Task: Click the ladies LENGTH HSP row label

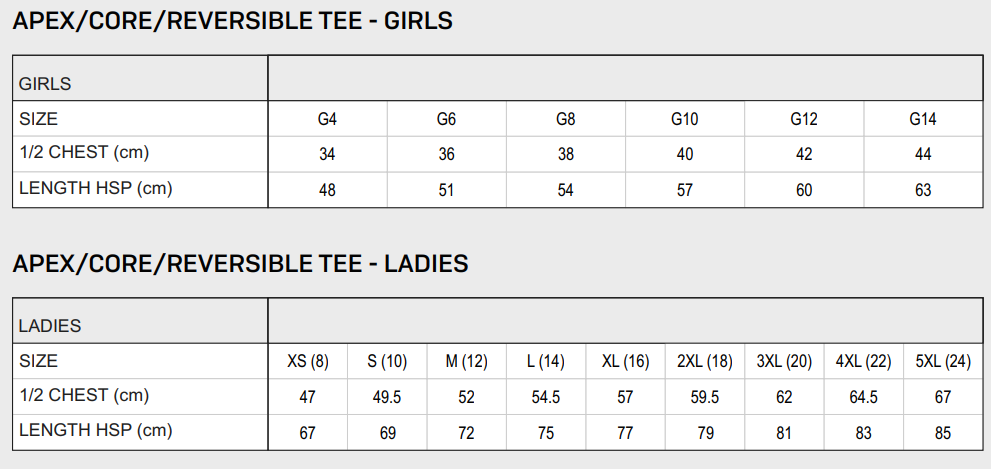Action: click(96, 431)
